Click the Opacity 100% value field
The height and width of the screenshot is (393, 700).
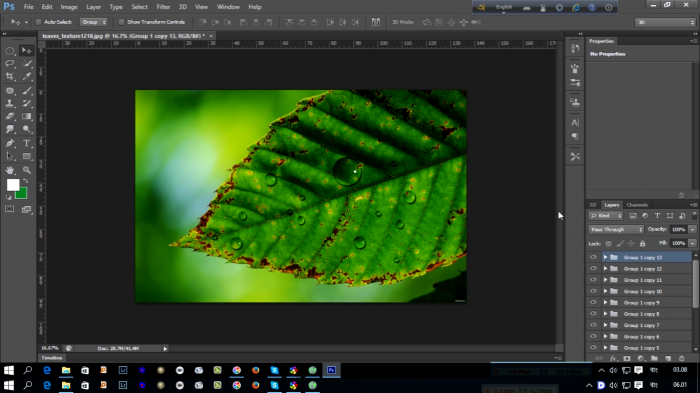point(679,230)
